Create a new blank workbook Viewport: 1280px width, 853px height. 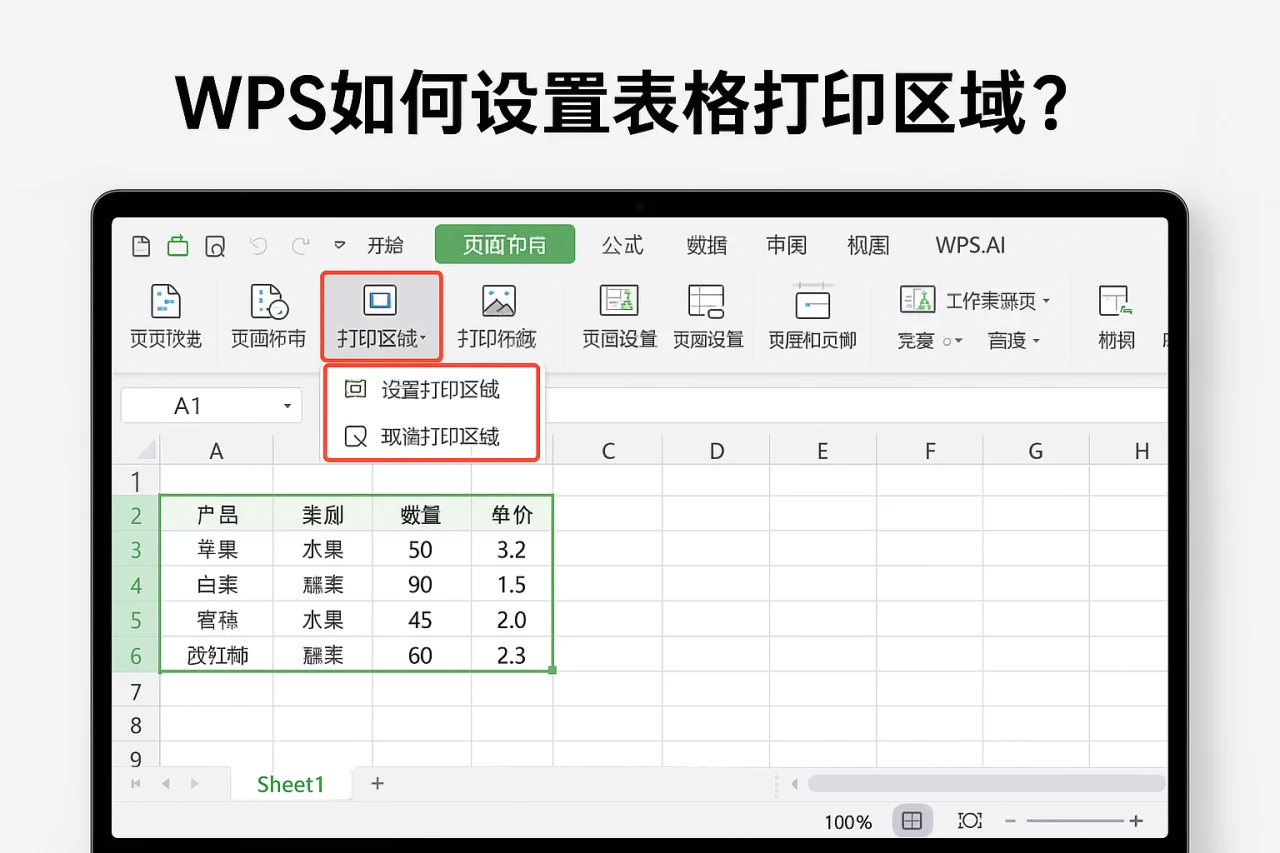tap(140, 245)
